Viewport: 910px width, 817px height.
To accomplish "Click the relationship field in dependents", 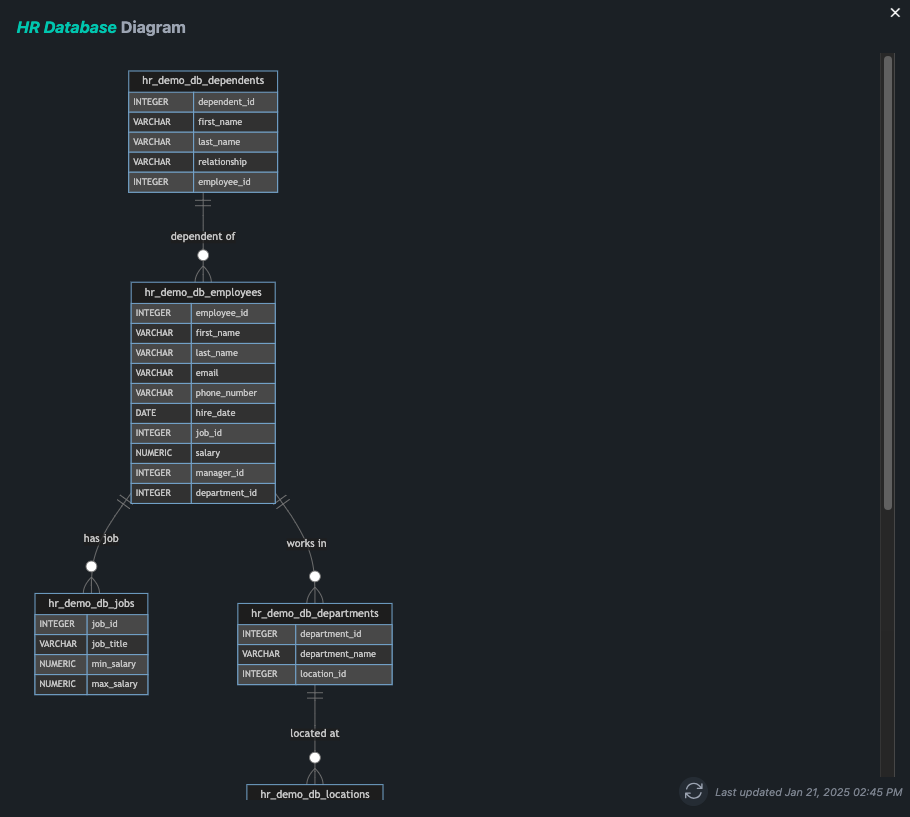I will pyautogui.click(x=235, y=162).
